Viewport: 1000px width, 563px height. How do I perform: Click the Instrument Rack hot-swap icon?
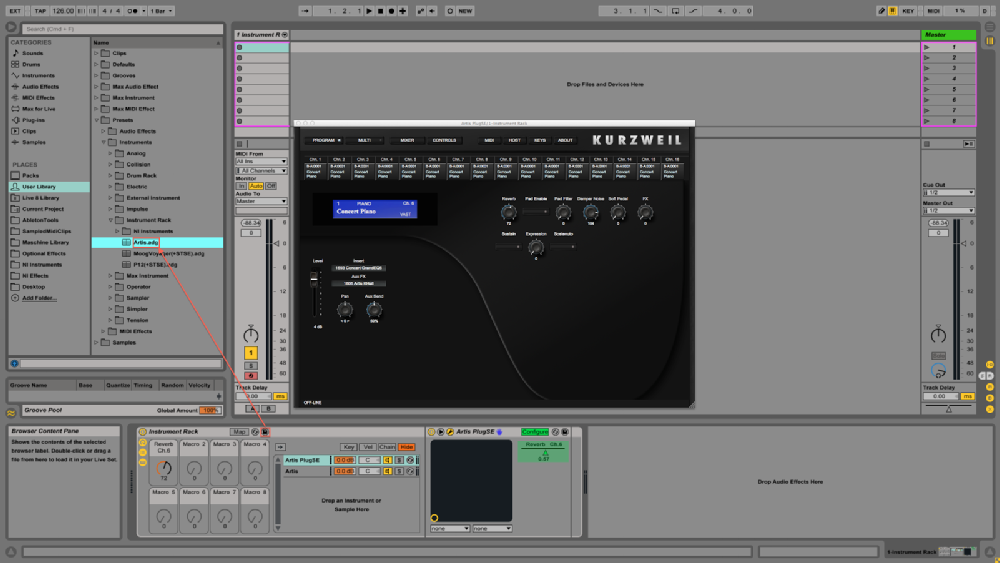(x=255, y=432)
